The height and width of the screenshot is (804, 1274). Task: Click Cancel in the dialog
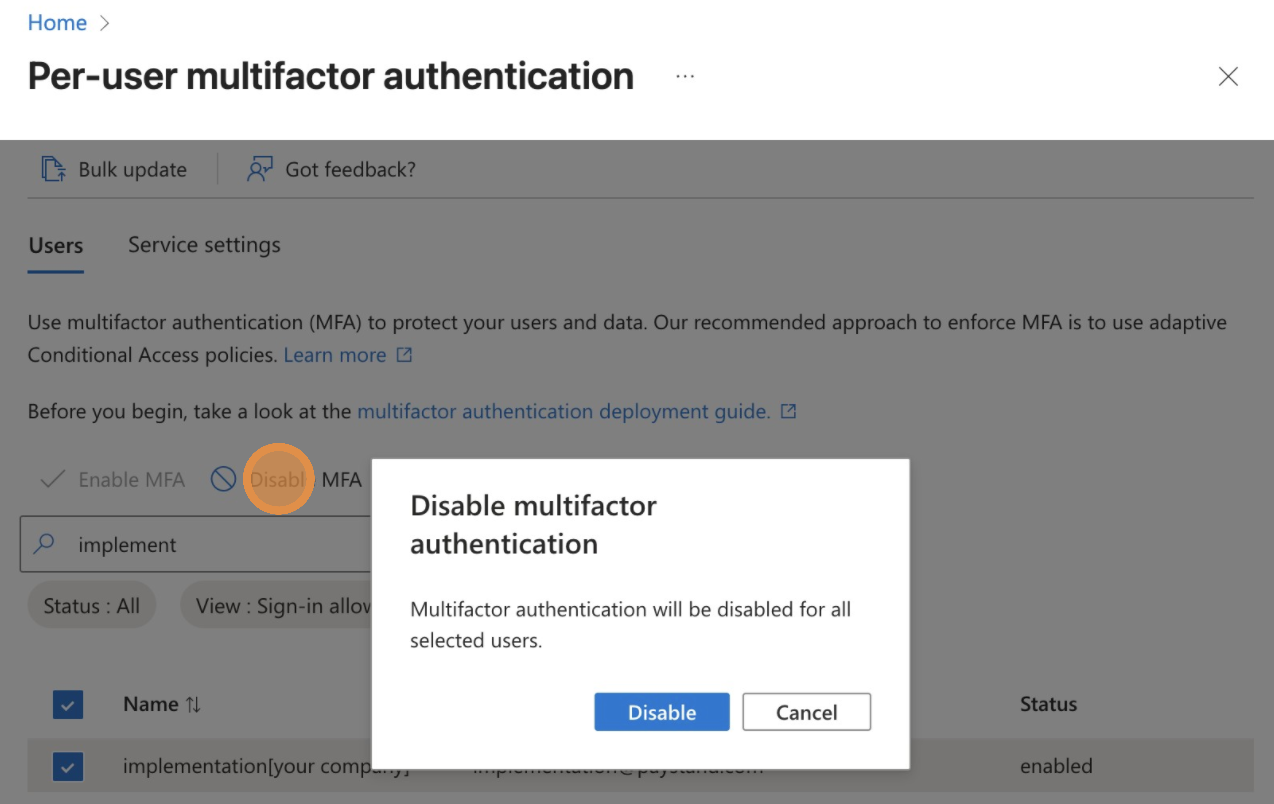[807, 712]
